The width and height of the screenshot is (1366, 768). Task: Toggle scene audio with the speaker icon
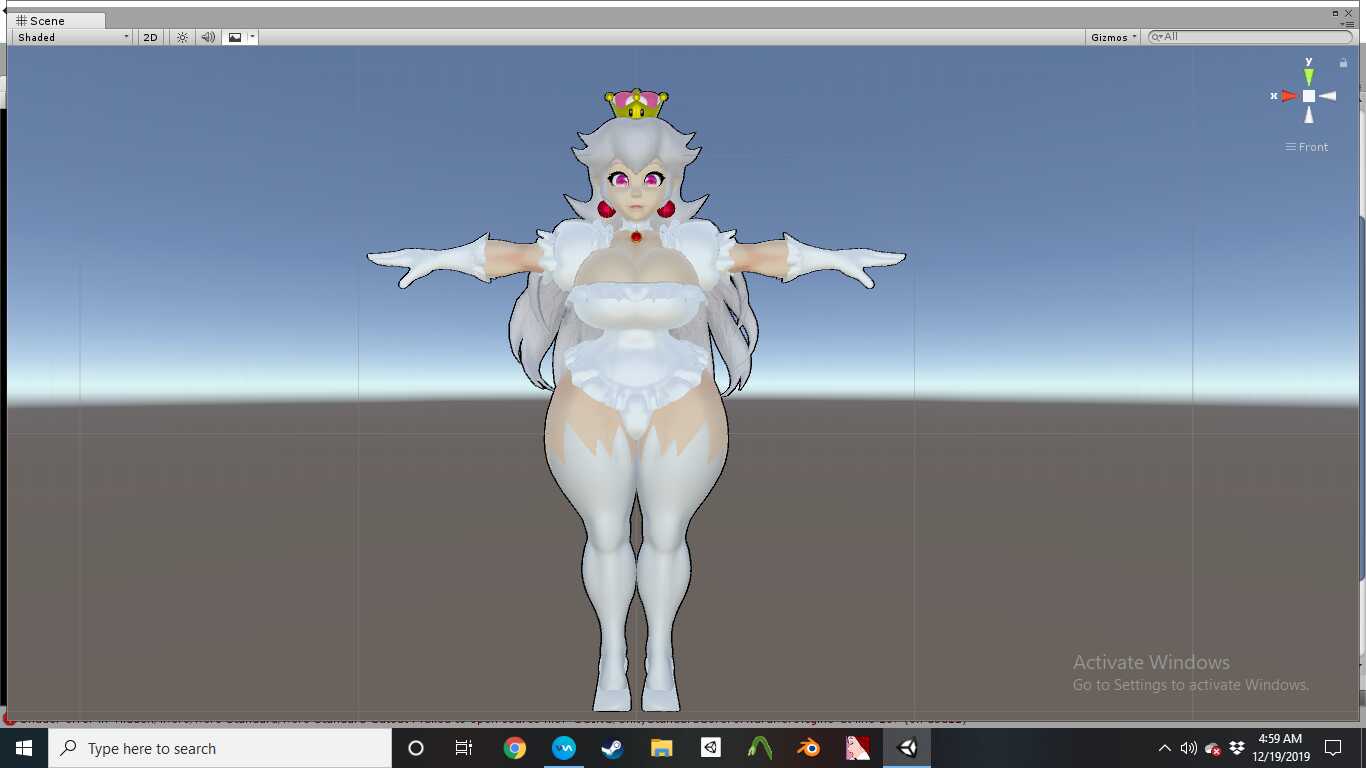click(x=208, y=37)
